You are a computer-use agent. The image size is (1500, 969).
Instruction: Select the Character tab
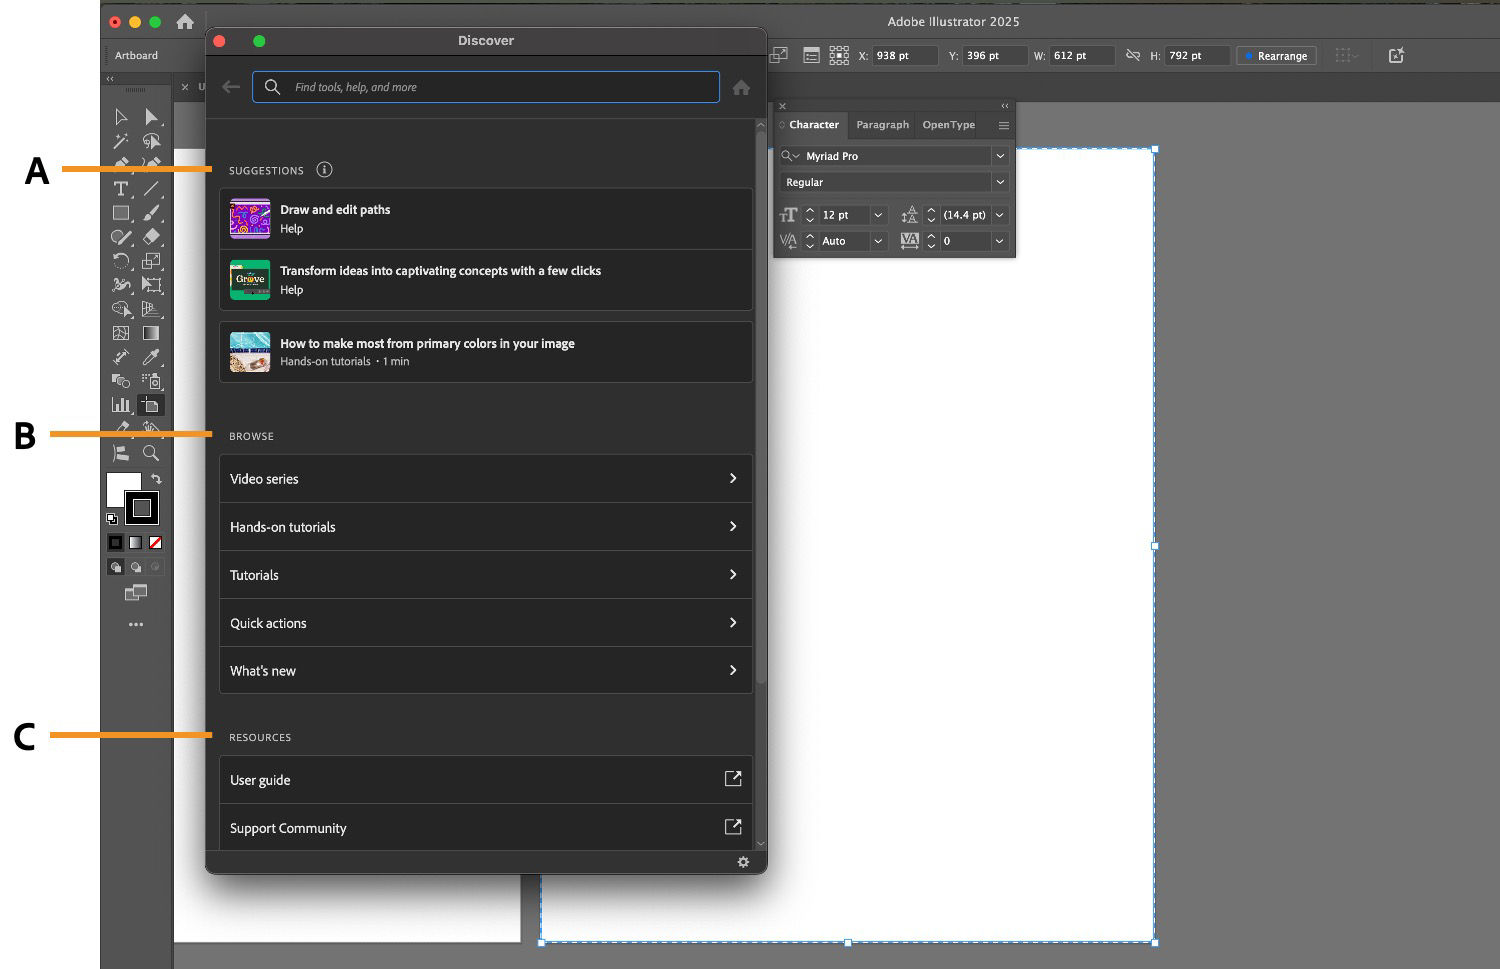click(813, 125)
